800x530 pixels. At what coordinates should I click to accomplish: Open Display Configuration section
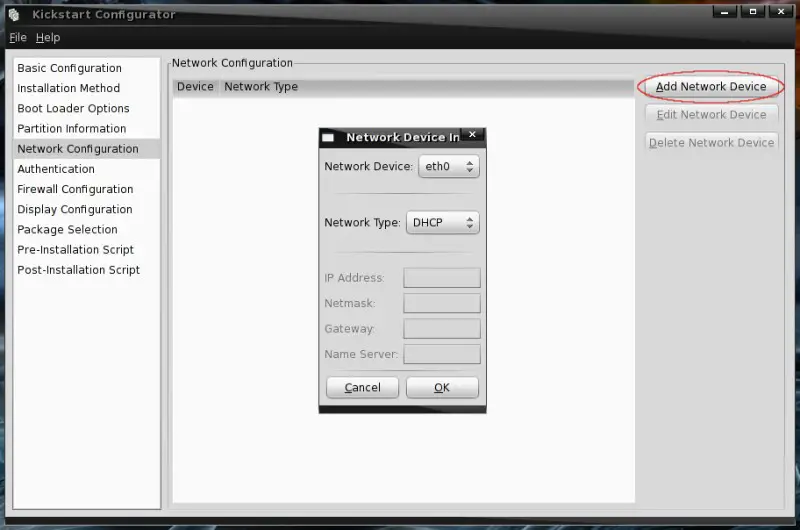click(x=86, y=209)
